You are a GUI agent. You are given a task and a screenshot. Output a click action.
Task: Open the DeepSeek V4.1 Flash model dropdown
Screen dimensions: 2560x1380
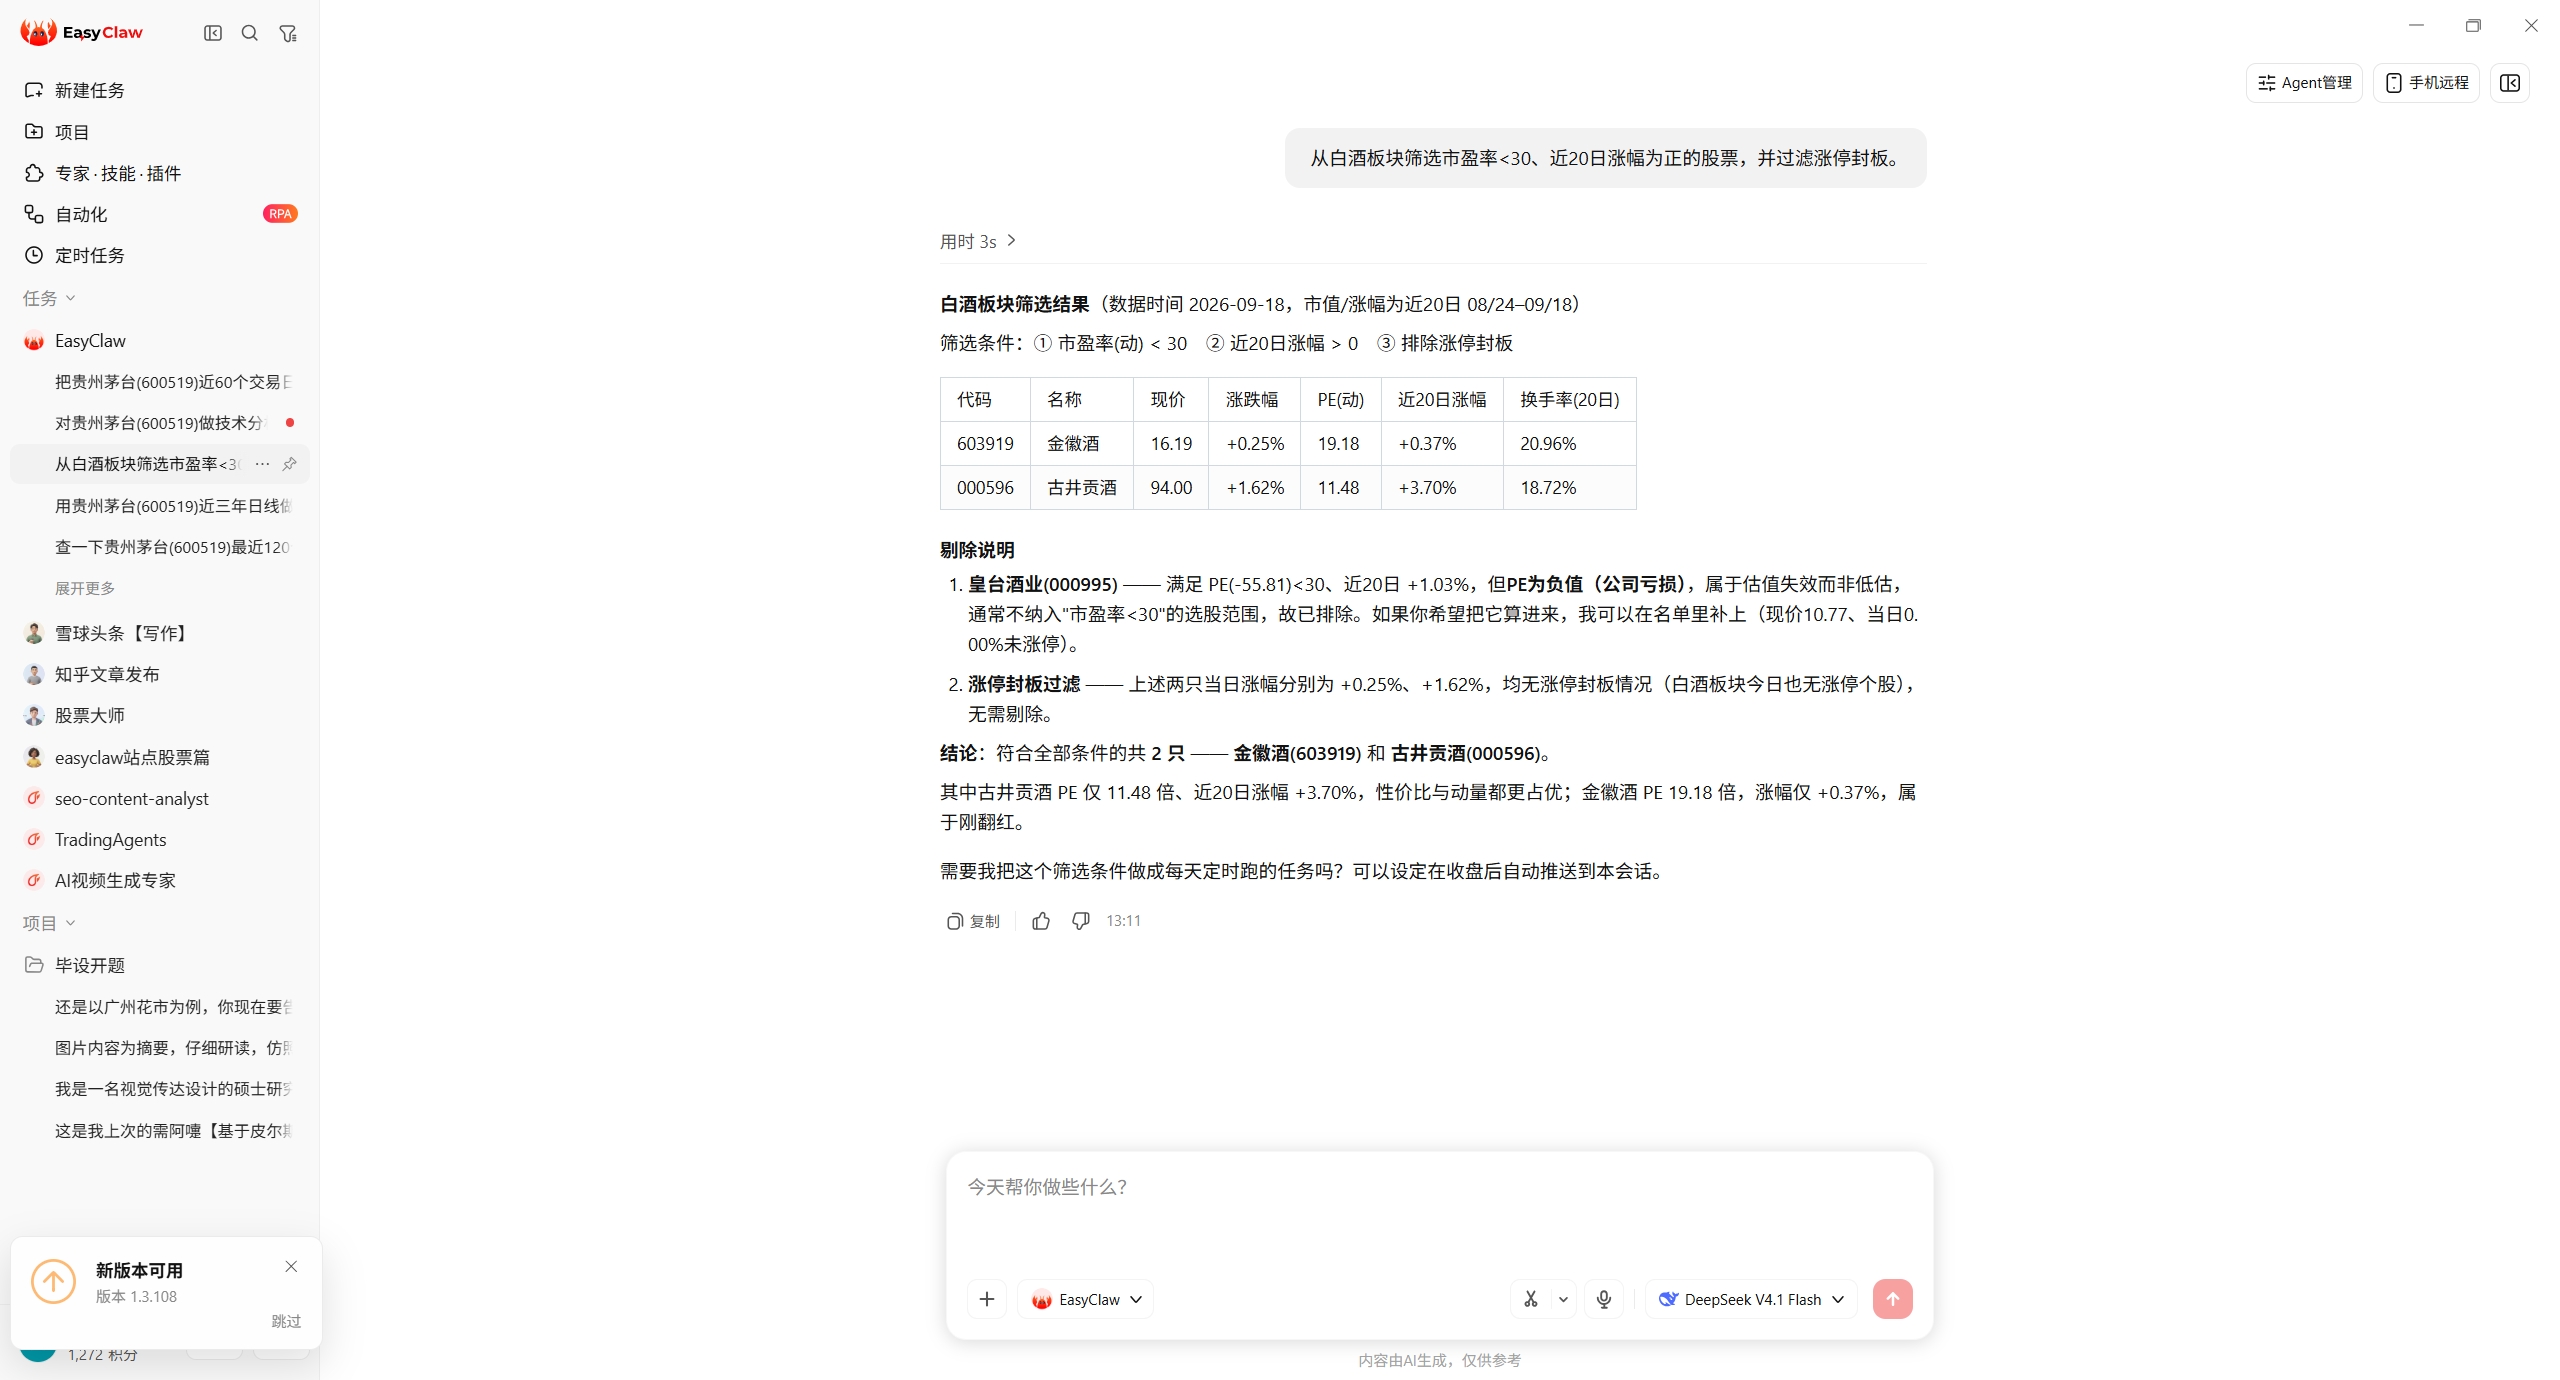(x=1751, y=1299)
